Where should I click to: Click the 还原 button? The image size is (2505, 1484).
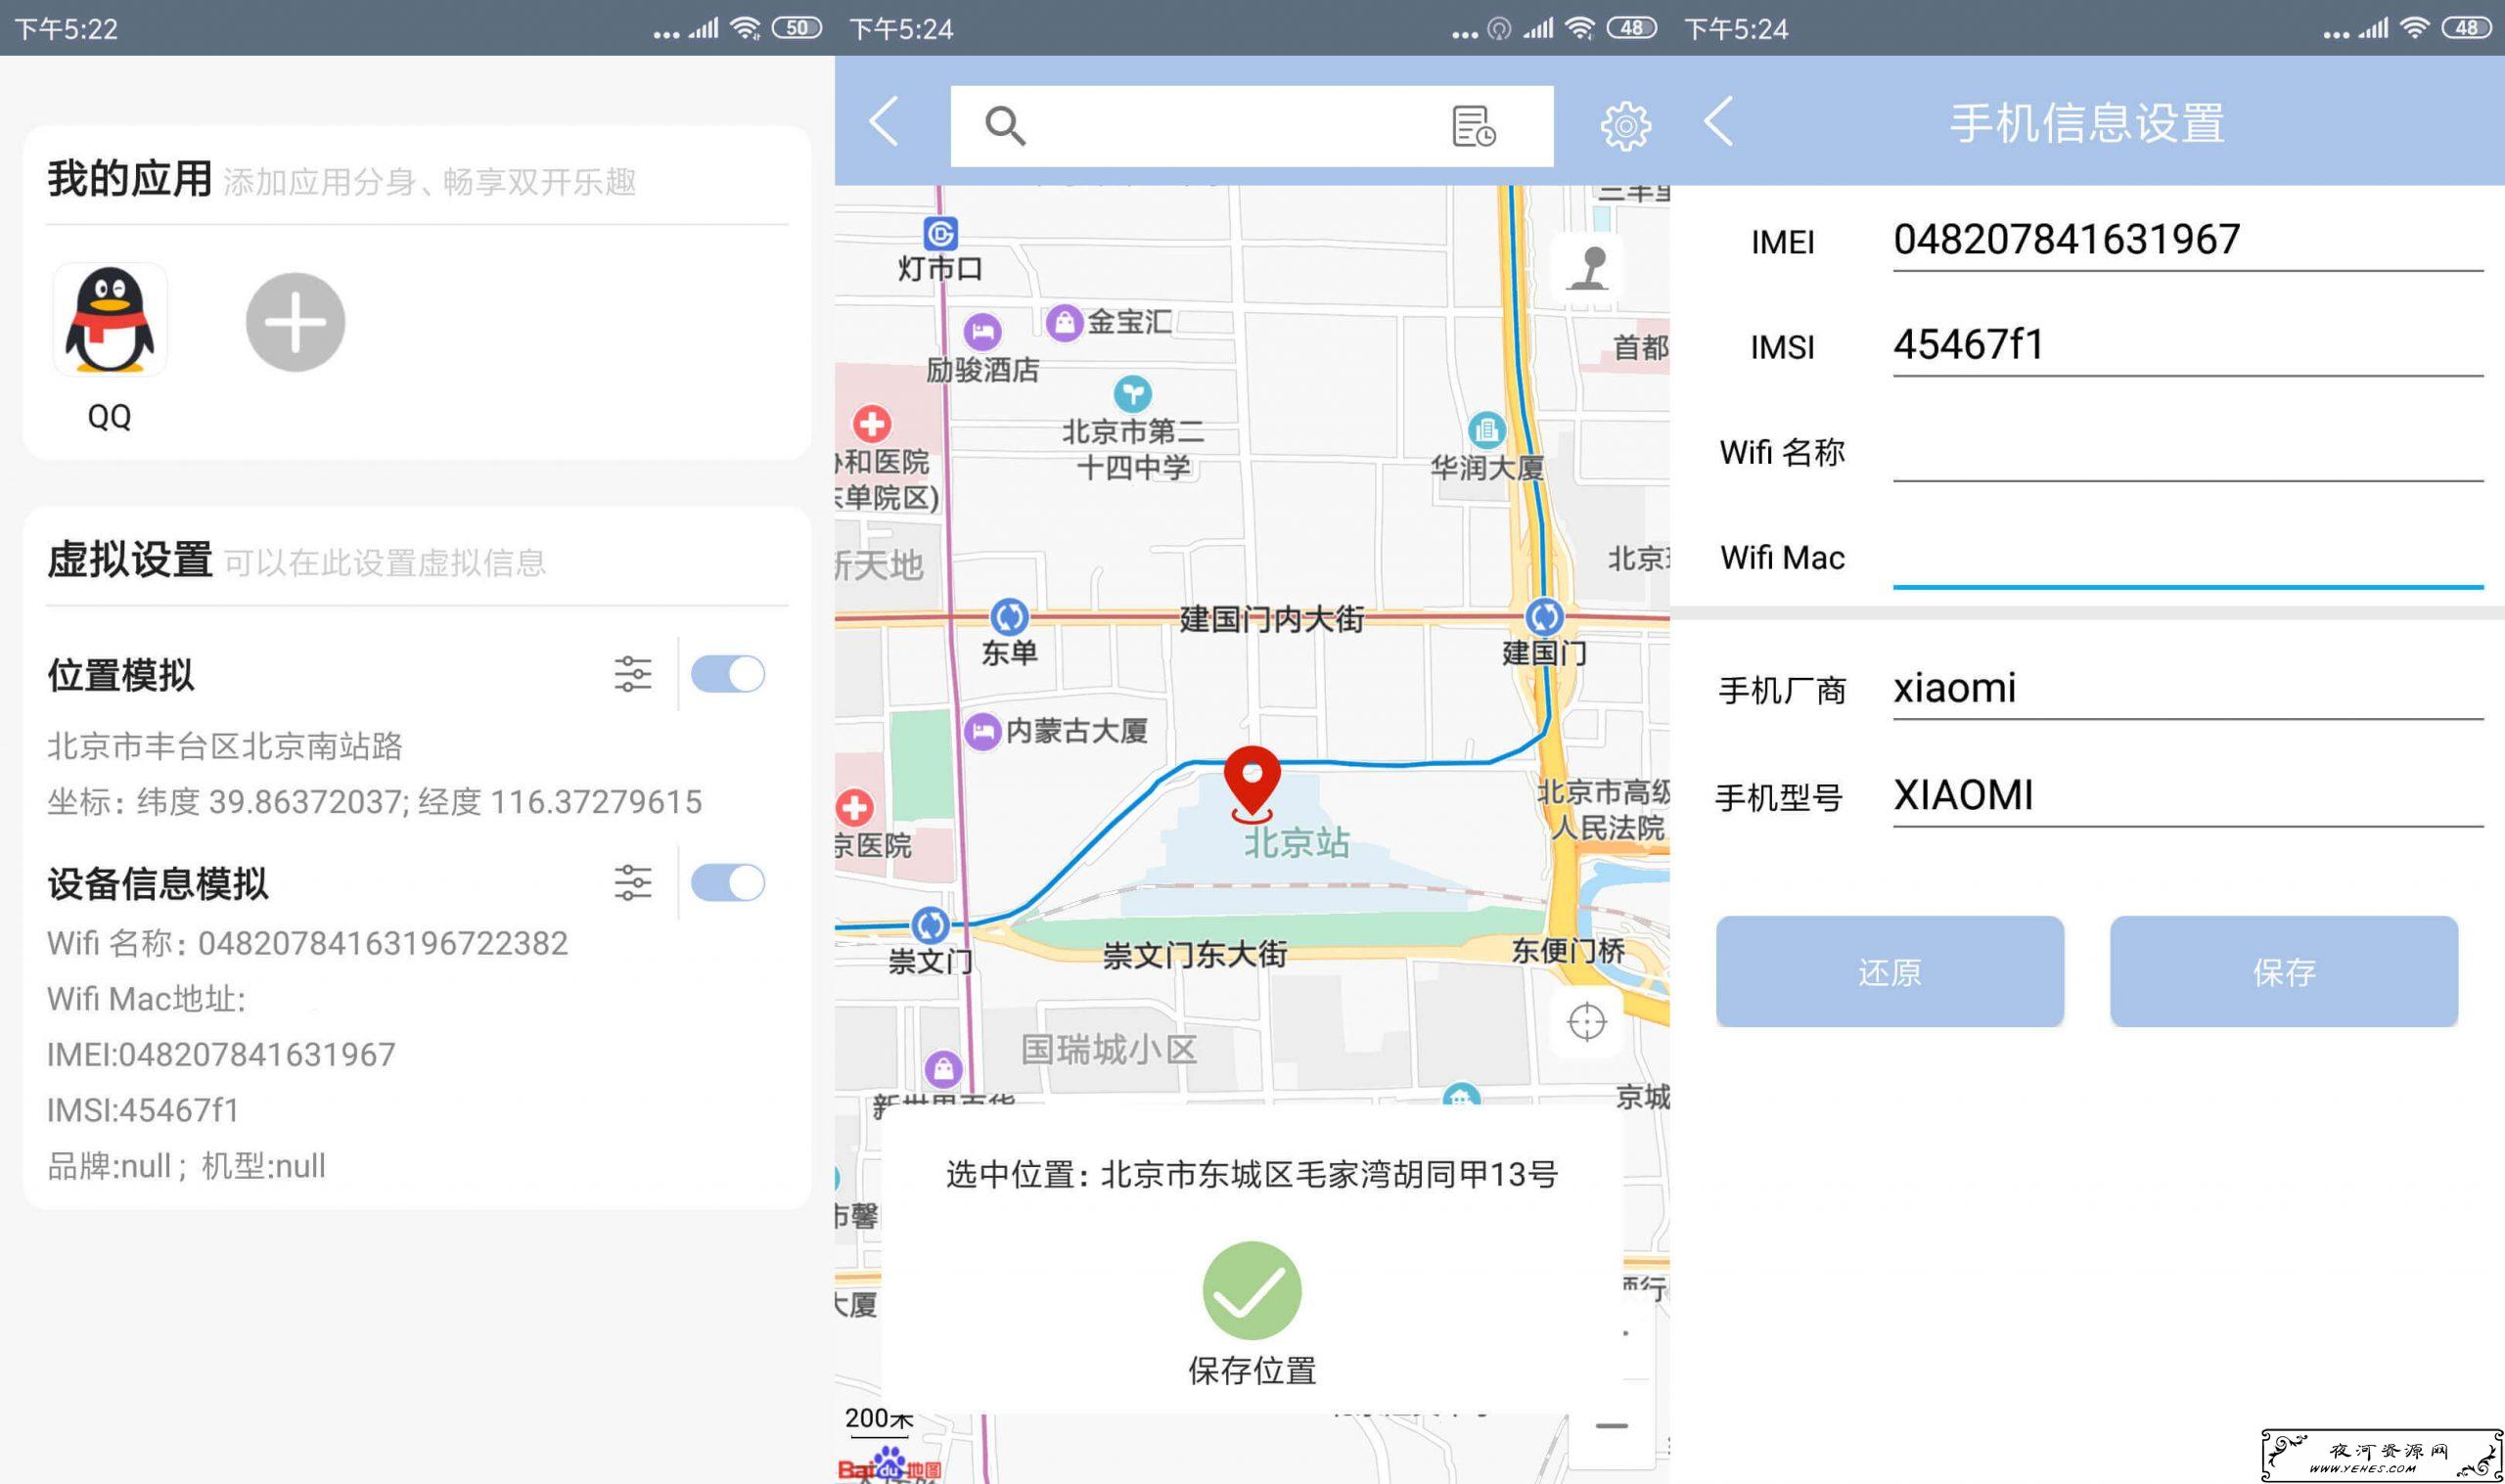(x=1890, y=971)
